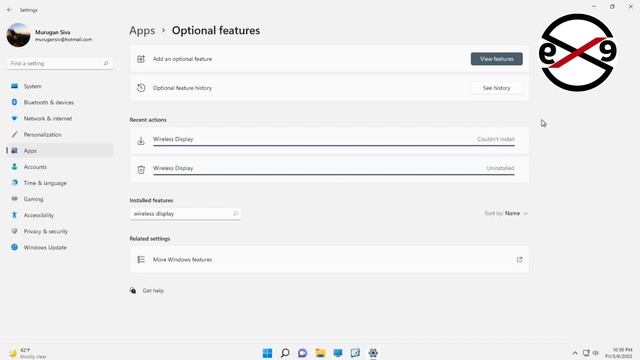The height and width of the screenshot is (360, 640).
Task: Click the Windows Update icon in sidebar
Action: click(x=14, y=247)
